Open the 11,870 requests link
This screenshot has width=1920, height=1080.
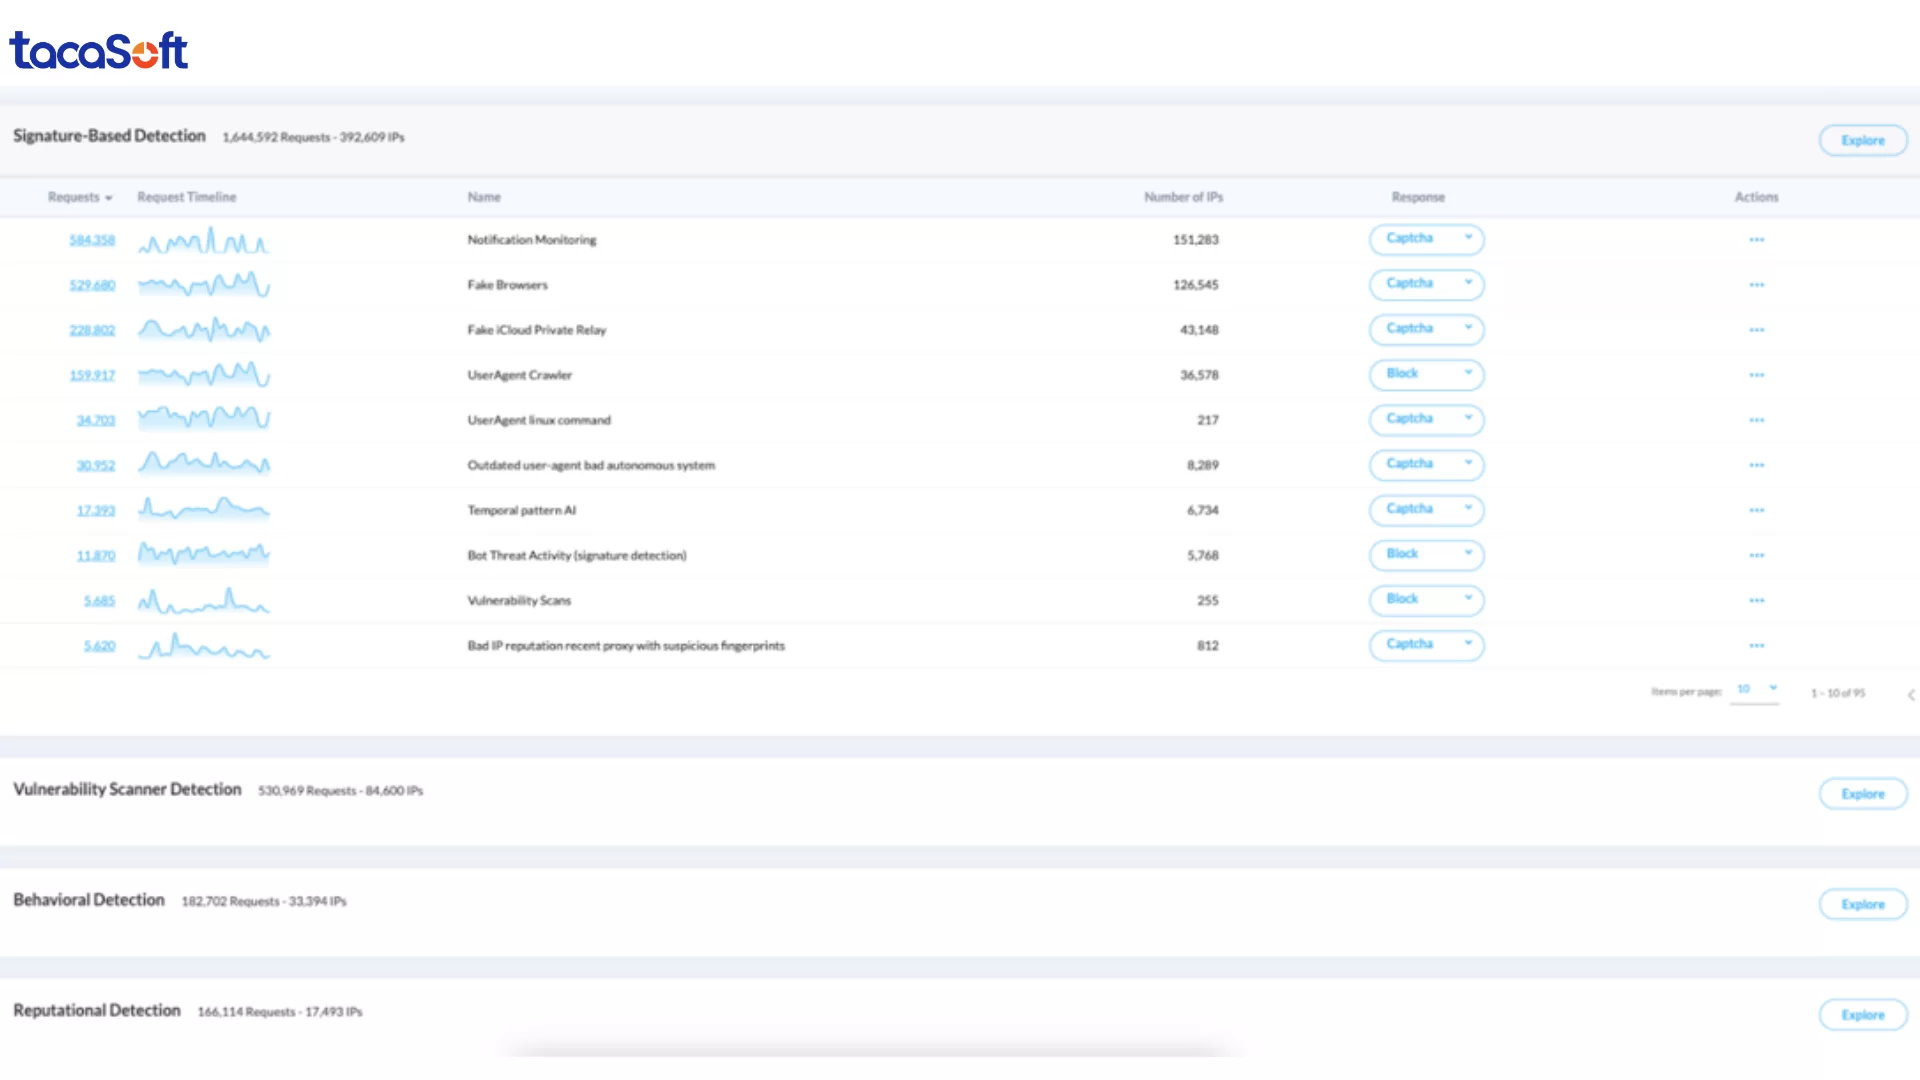96,555
